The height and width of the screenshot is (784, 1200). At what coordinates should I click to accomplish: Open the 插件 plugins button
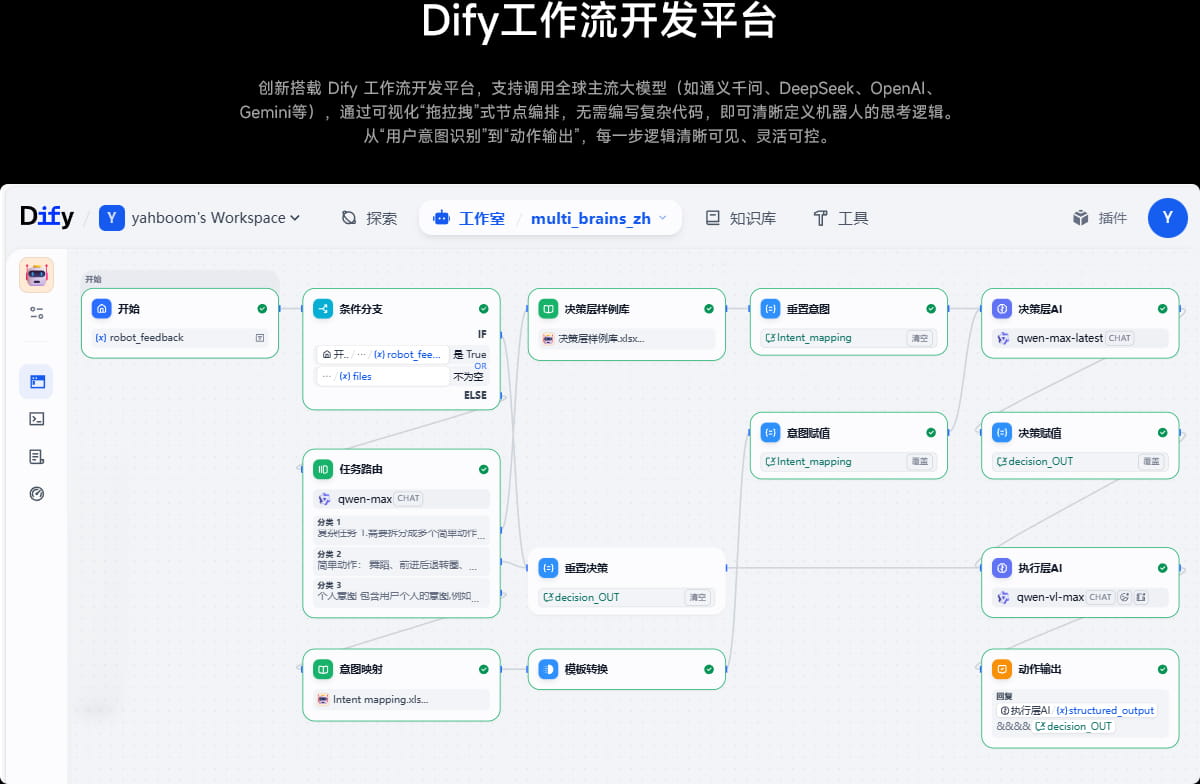[x=1099, y=218]
